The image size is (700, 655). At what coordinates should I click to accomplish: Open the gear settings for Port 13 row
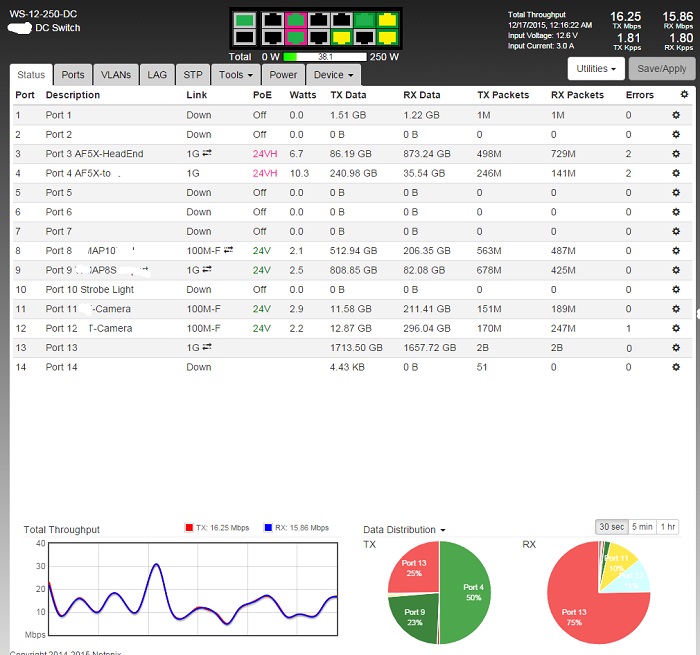coord(676,347)
